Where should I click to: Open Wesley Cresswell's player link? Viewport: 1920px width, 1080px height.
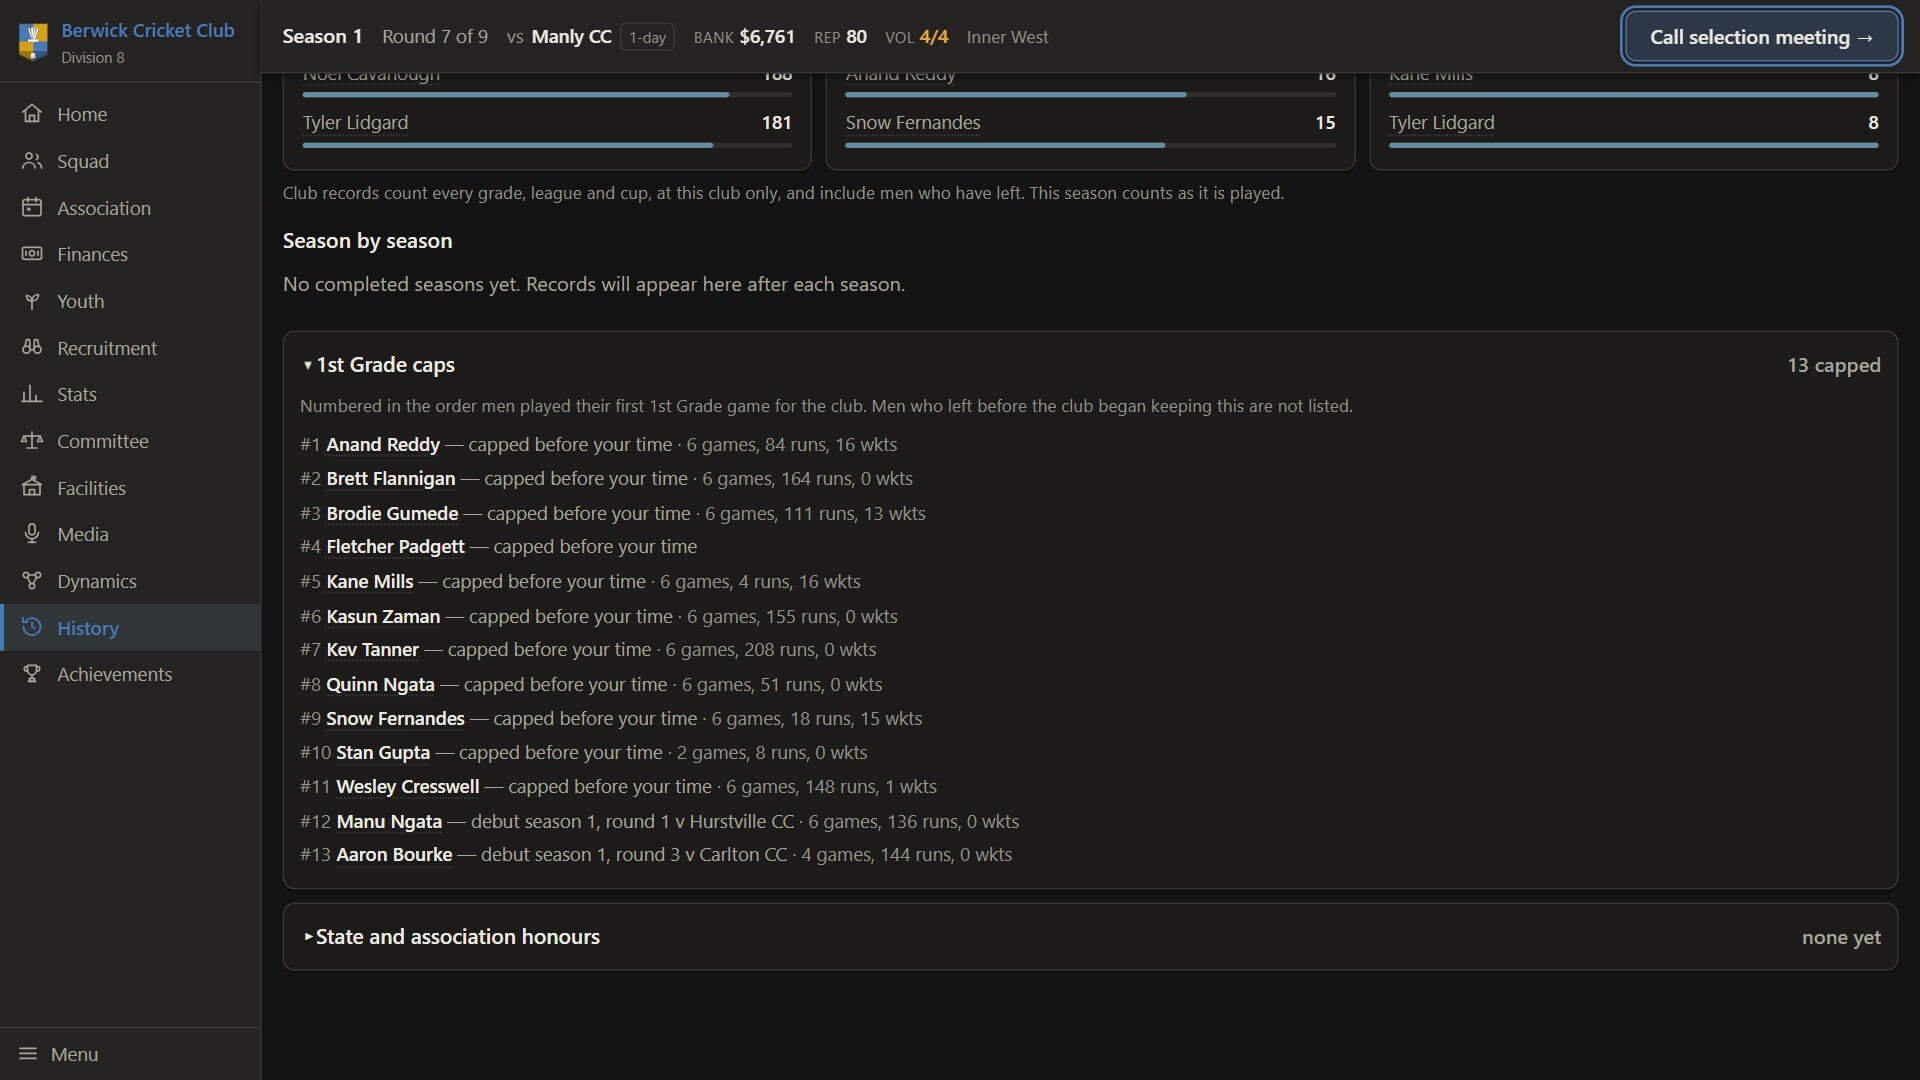point(408,787)
